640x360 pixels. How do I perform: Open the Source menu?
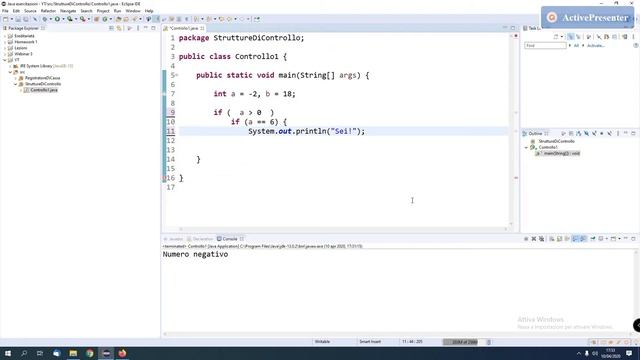tap(30, 11)
